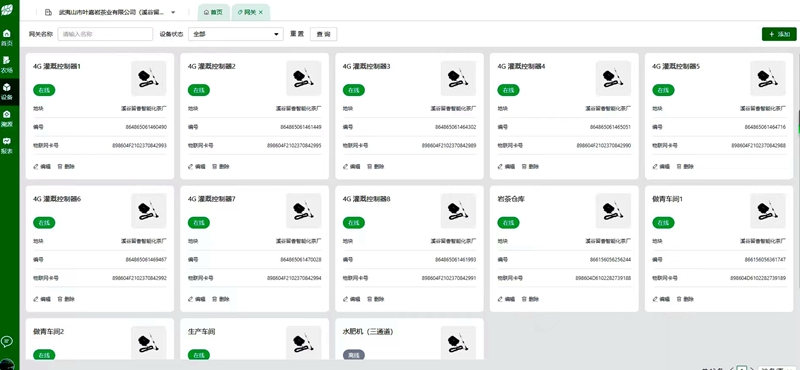Delete the 4G 灌溉控制器3 gateway
The image size is (800, 370).
click(376, 166)
